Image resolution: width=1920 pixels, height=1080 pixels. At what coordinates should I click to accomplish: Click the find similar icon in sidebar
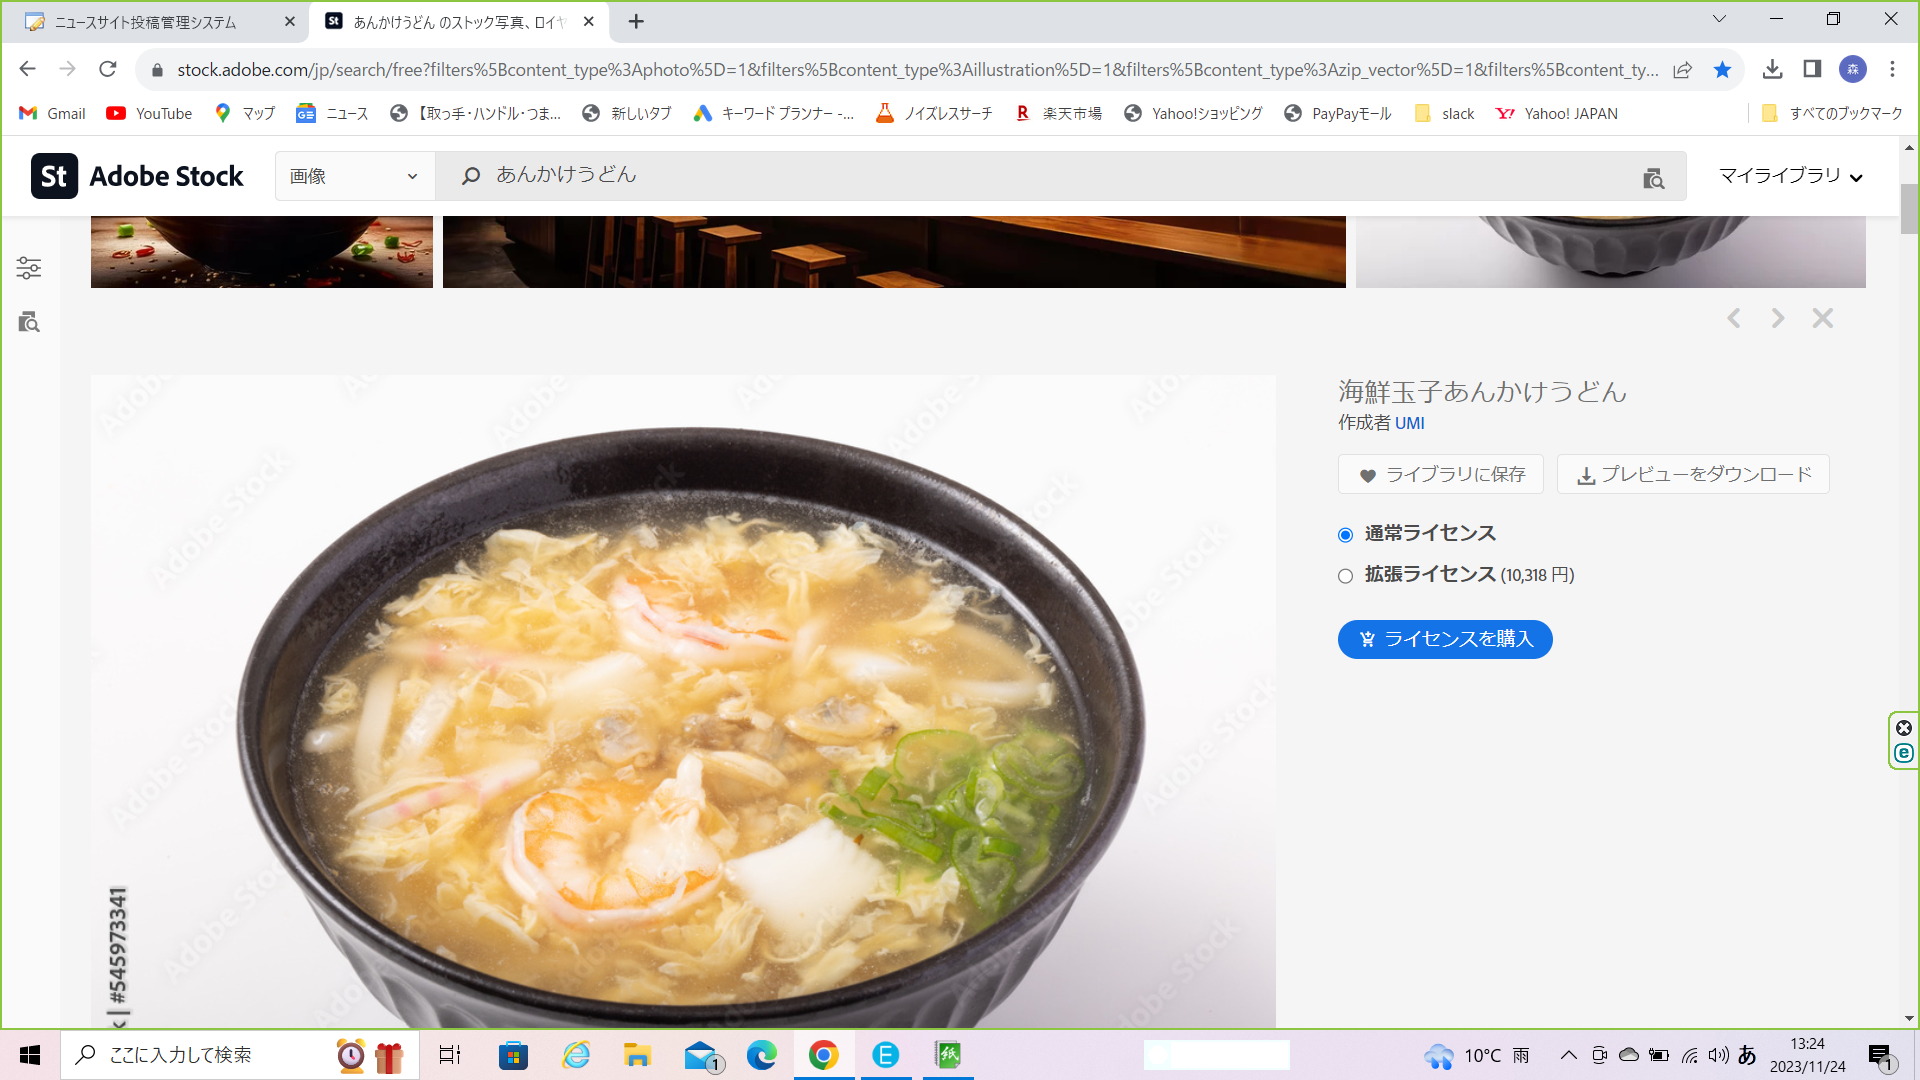pyautogui.click(x=29, y=322)
